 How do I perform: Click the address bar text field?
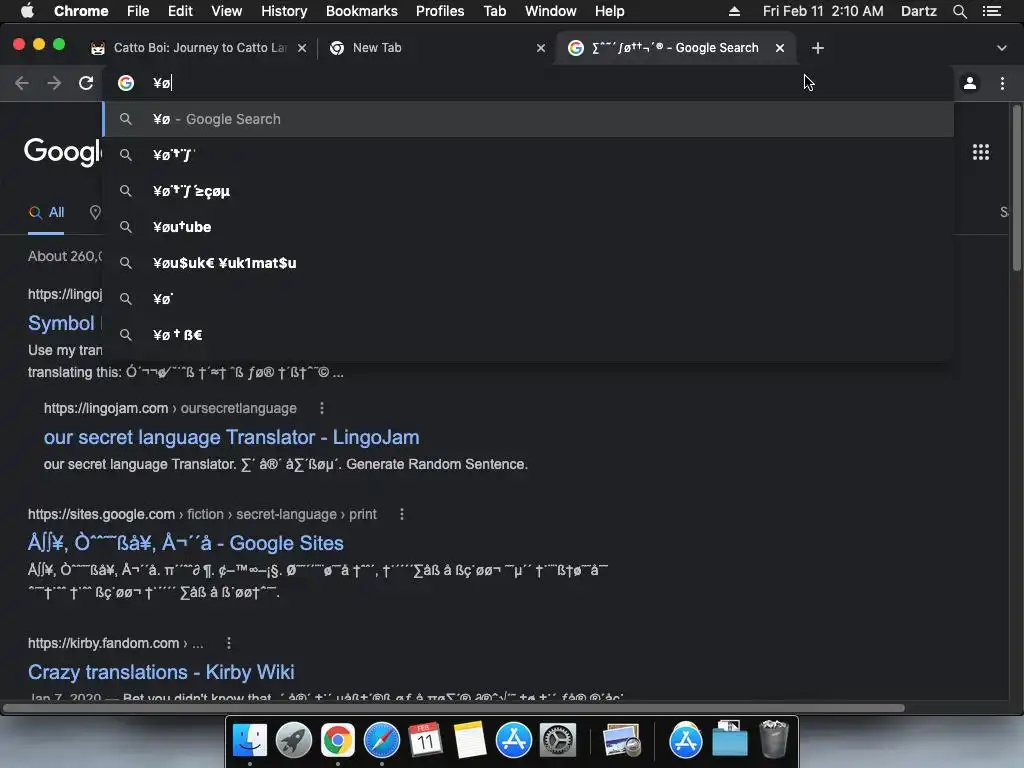pos(529,83)
